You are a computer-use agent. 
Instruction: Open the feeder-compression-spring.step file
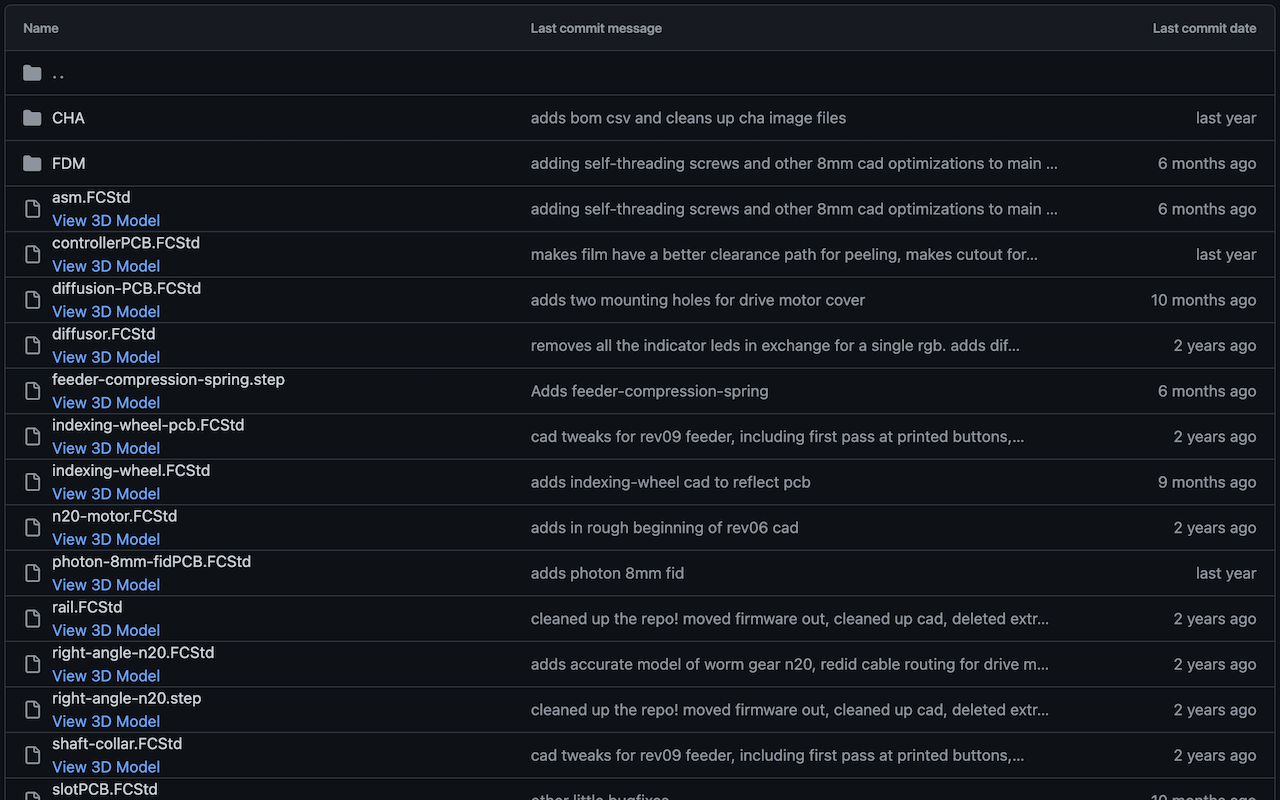click(168, 379)
